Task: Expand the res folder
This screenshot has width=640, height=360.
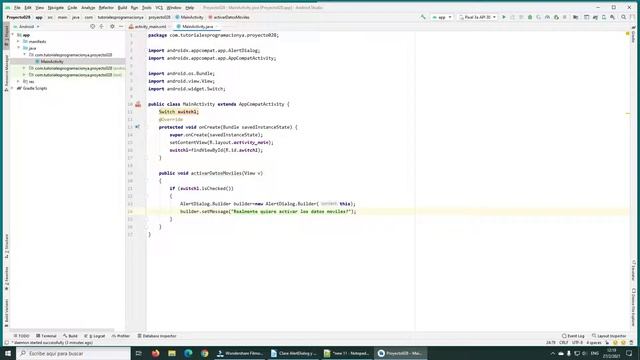Action: [19, 82]
